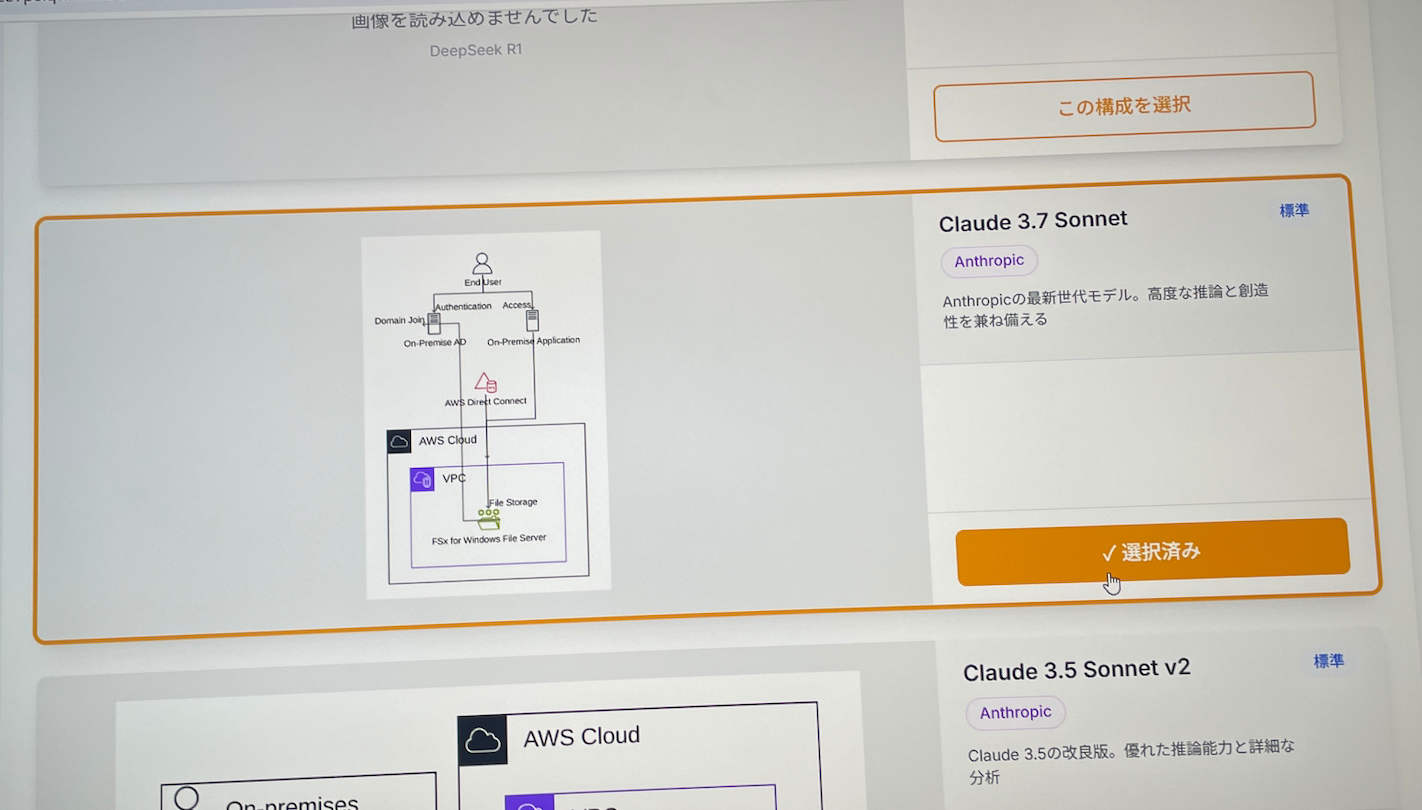Click the AWS Direct Connect label
The width and height of the screenshot is (1422, 810).
point(485,402)
